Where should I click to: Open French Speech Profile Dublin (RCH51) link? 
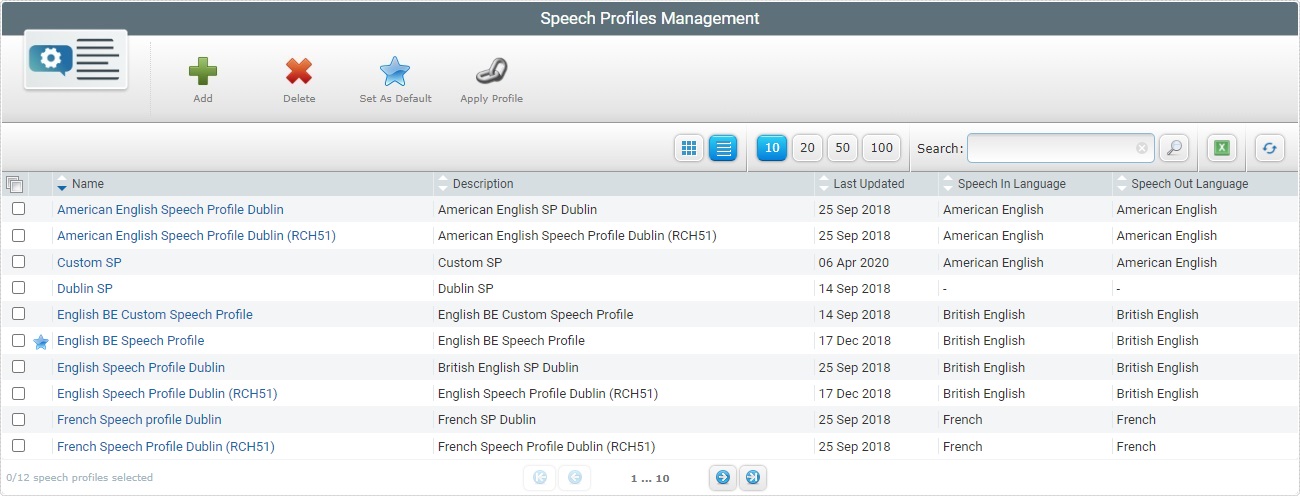point(166,447)
